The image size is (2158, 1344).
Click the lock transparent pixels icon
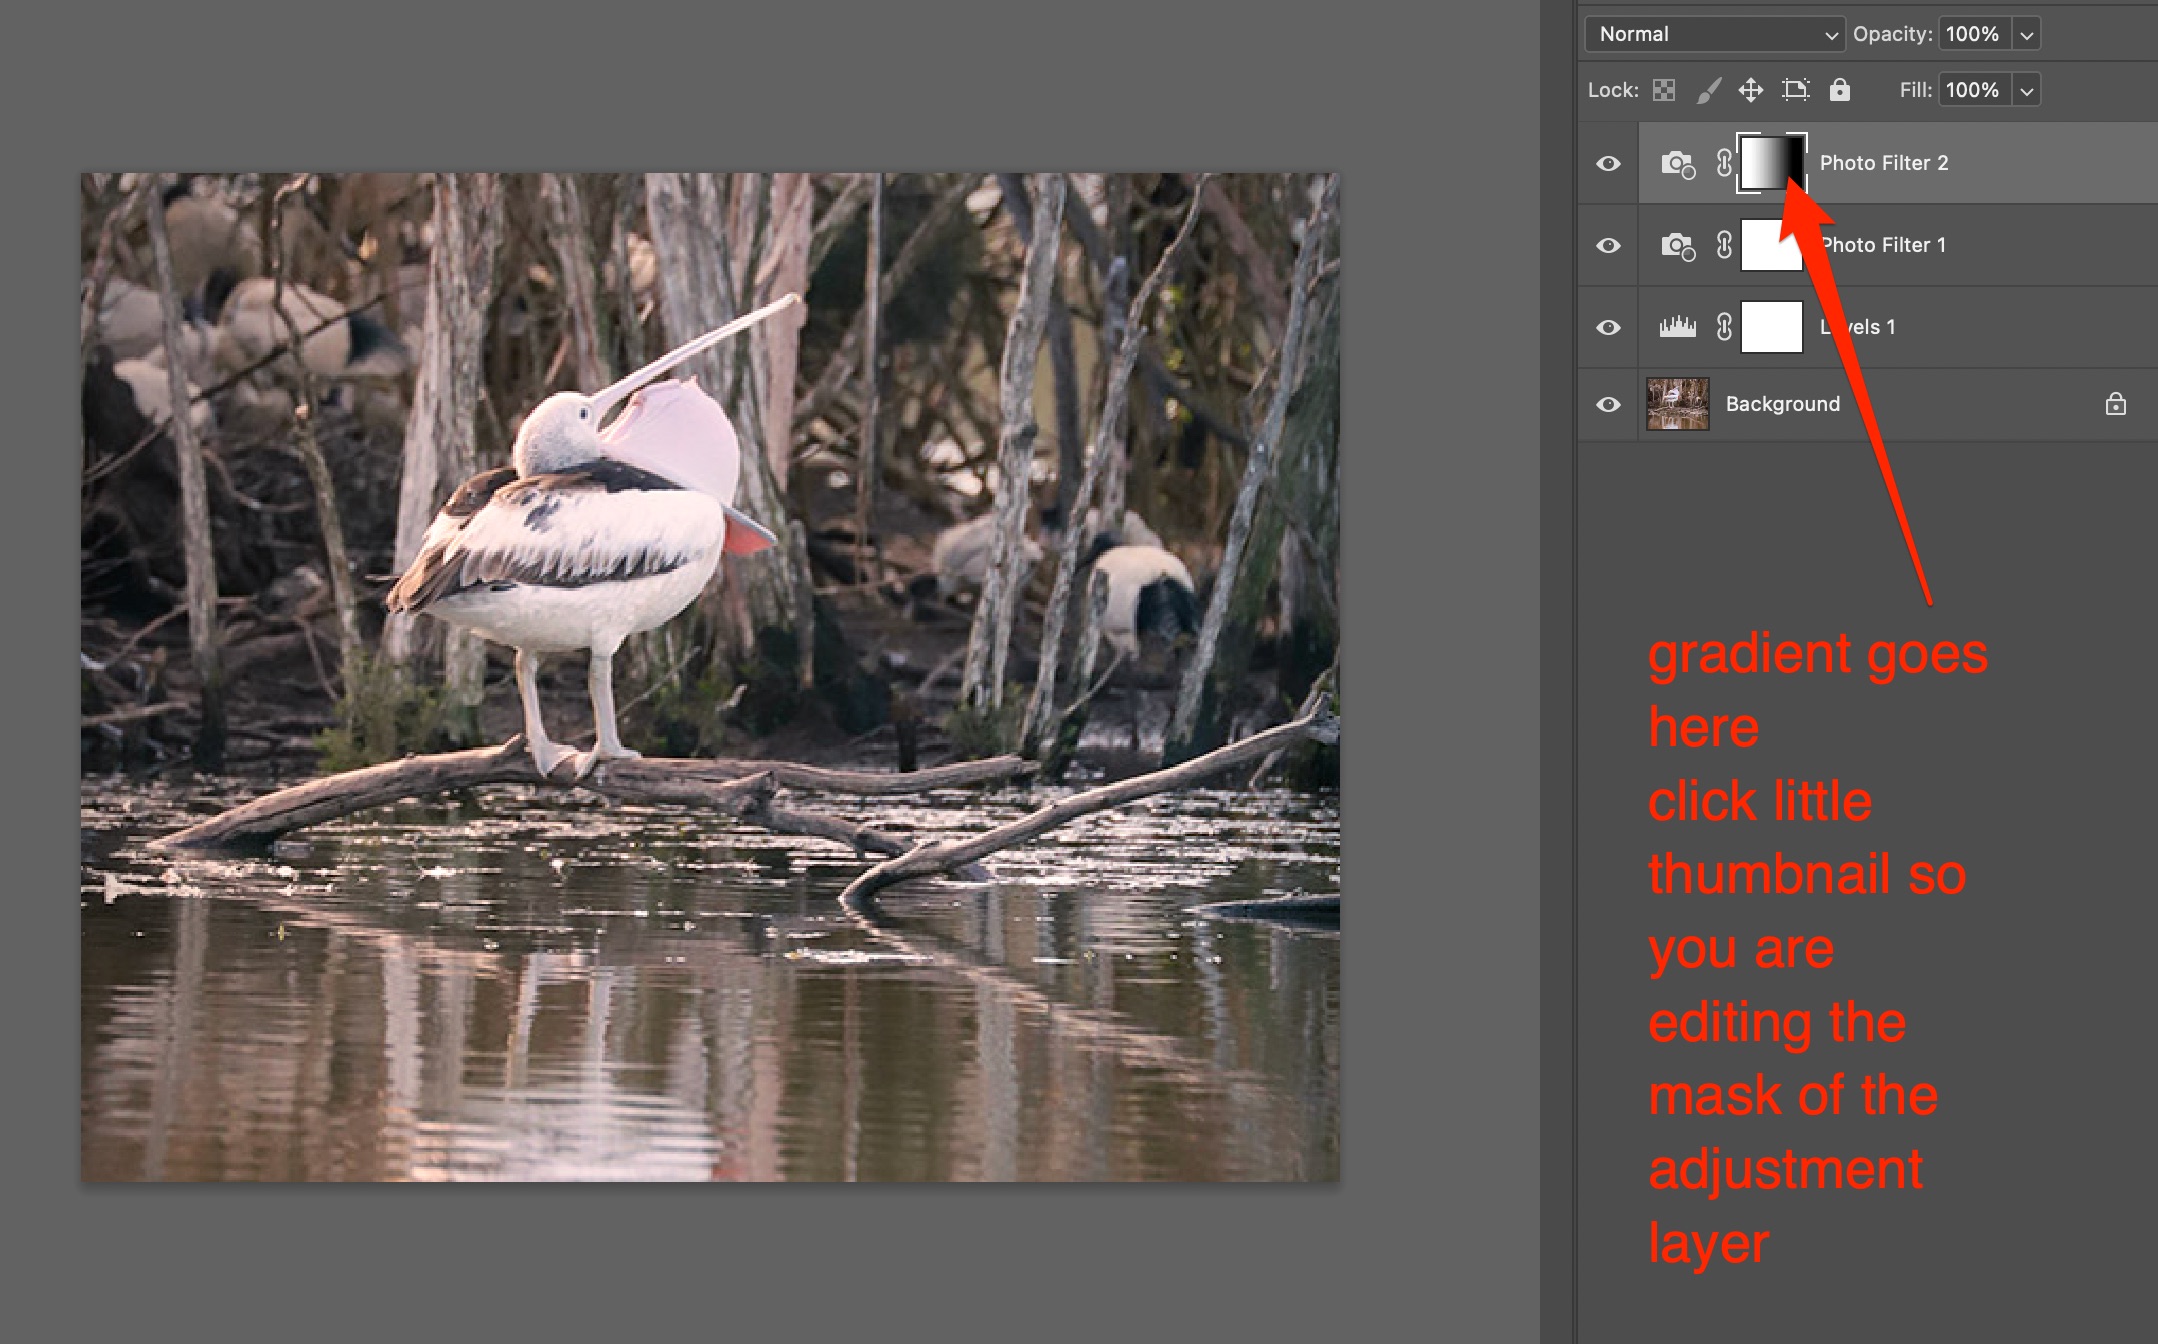coord(1664,90)
